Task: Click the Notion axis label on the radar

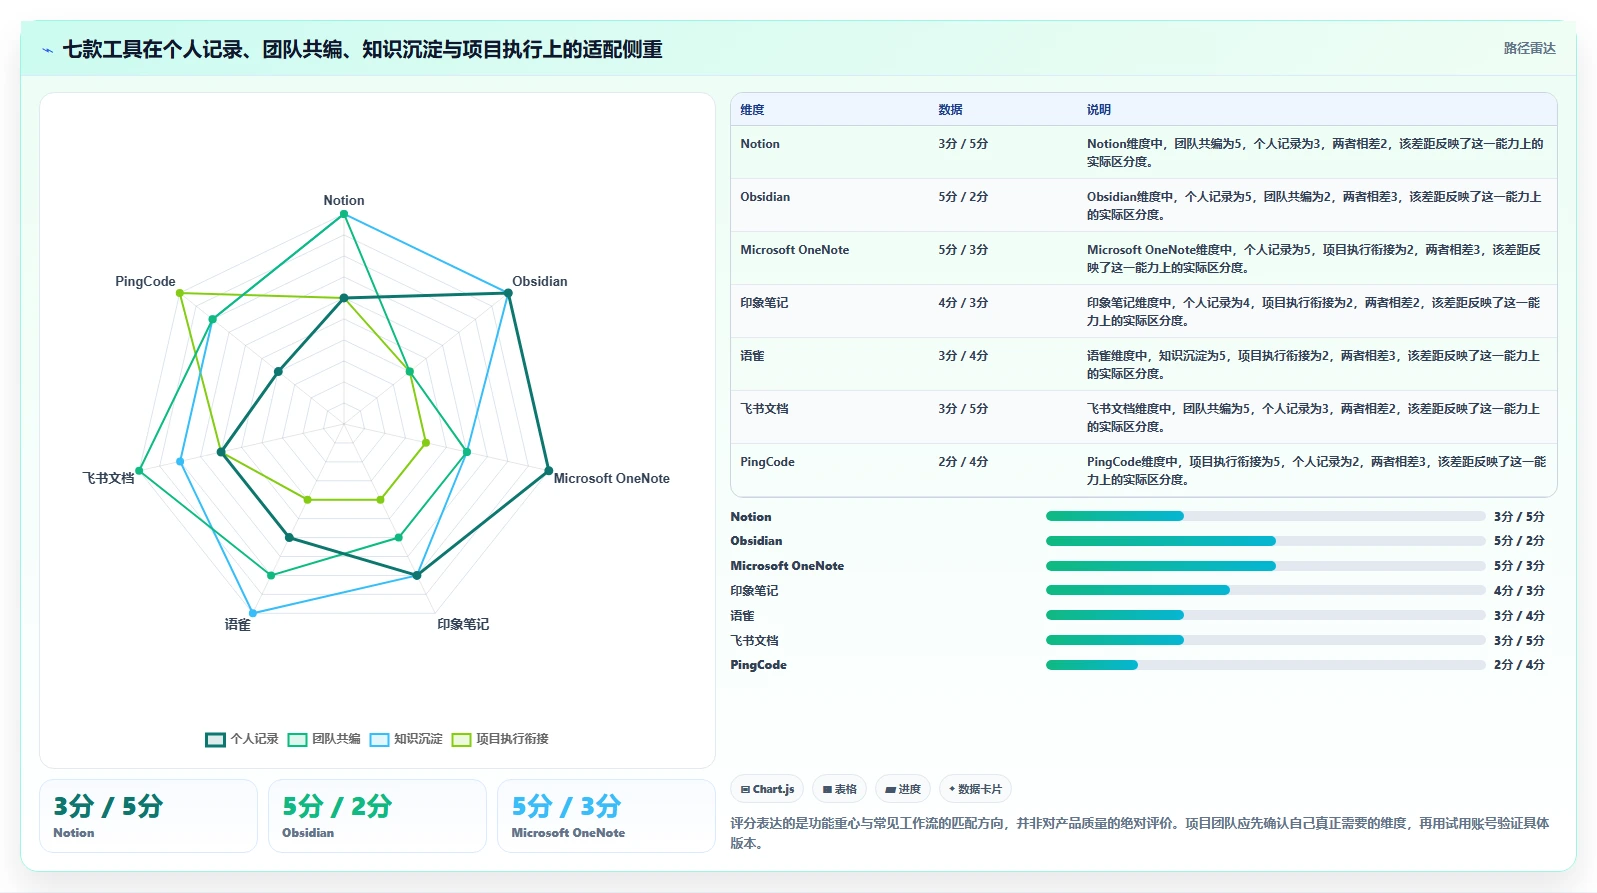Action: click(344, 200)
